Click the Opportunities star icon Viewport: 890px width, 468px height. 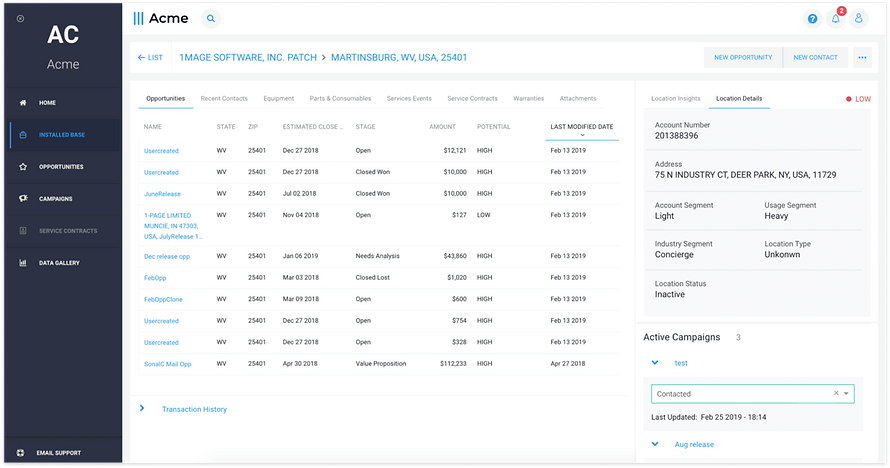(x=23, y=167)
